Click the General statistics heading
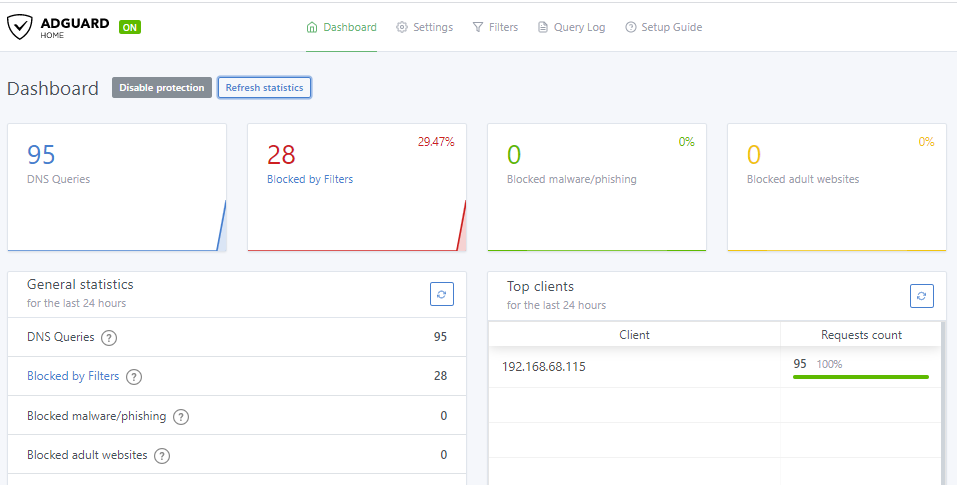Image resolution: width=957 pixels, height=485 pixels. point(80,284)
